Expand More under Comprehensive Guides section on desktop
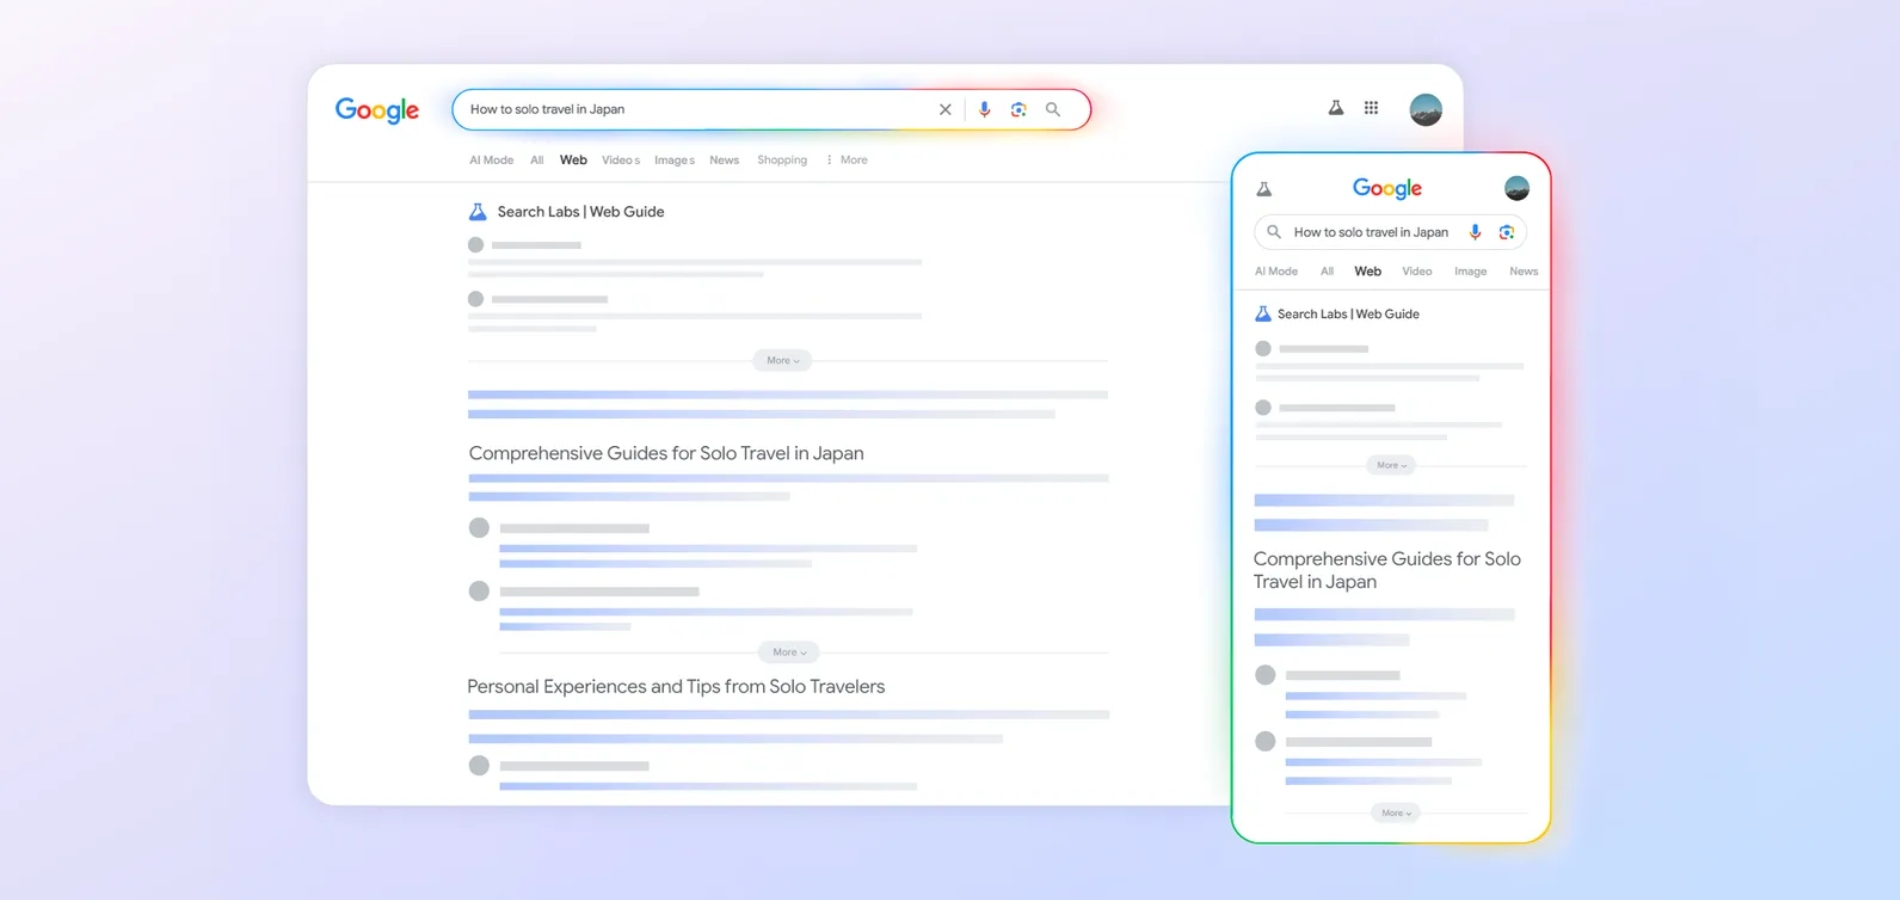The image size is (1900, 900). [788, 652]
